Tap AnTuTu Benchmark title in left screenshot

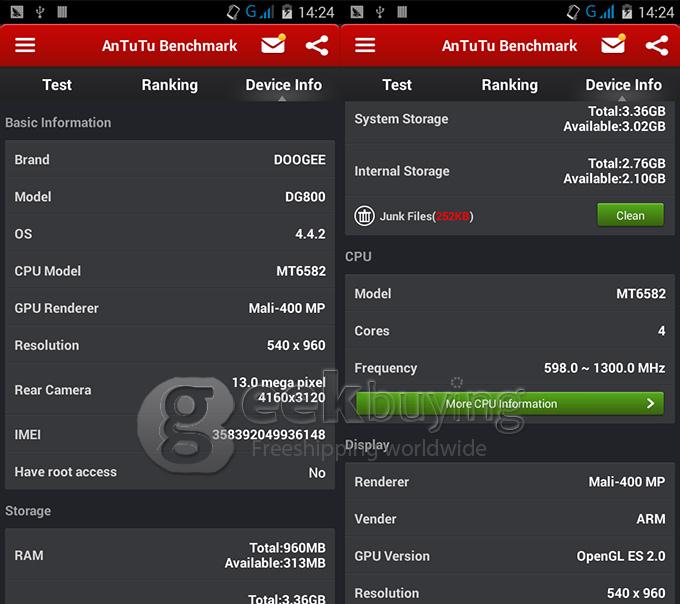(x=170, y=46)
